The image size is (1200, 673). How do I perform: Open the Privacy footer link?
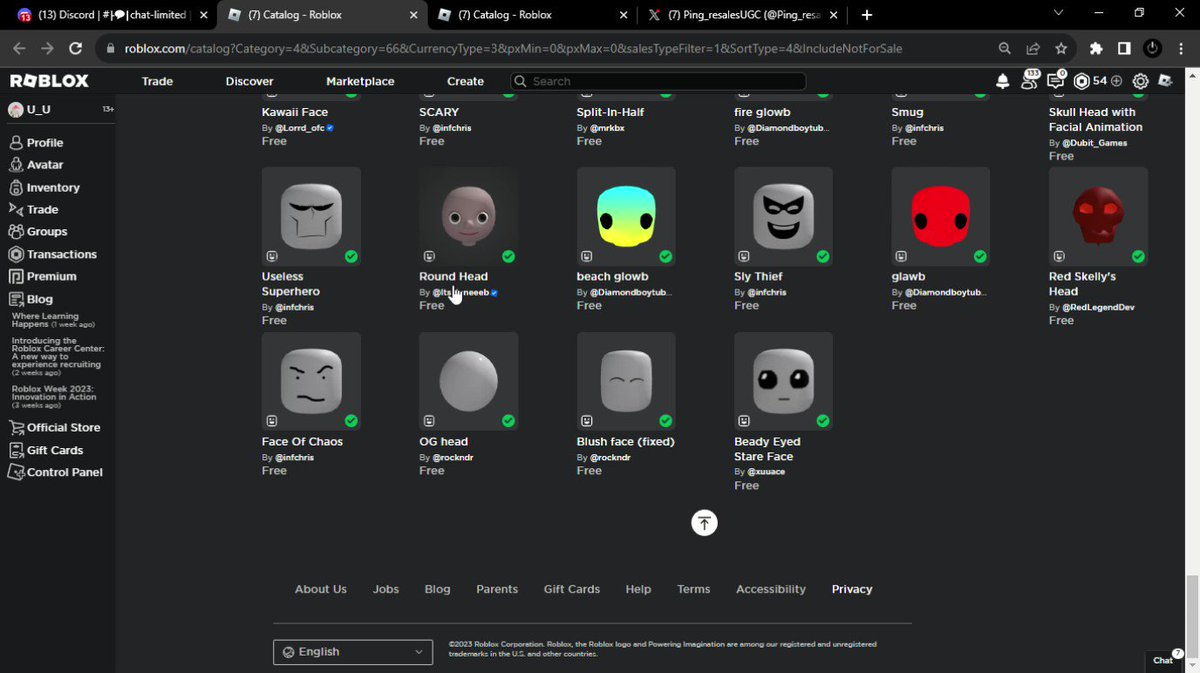(852, 589)
